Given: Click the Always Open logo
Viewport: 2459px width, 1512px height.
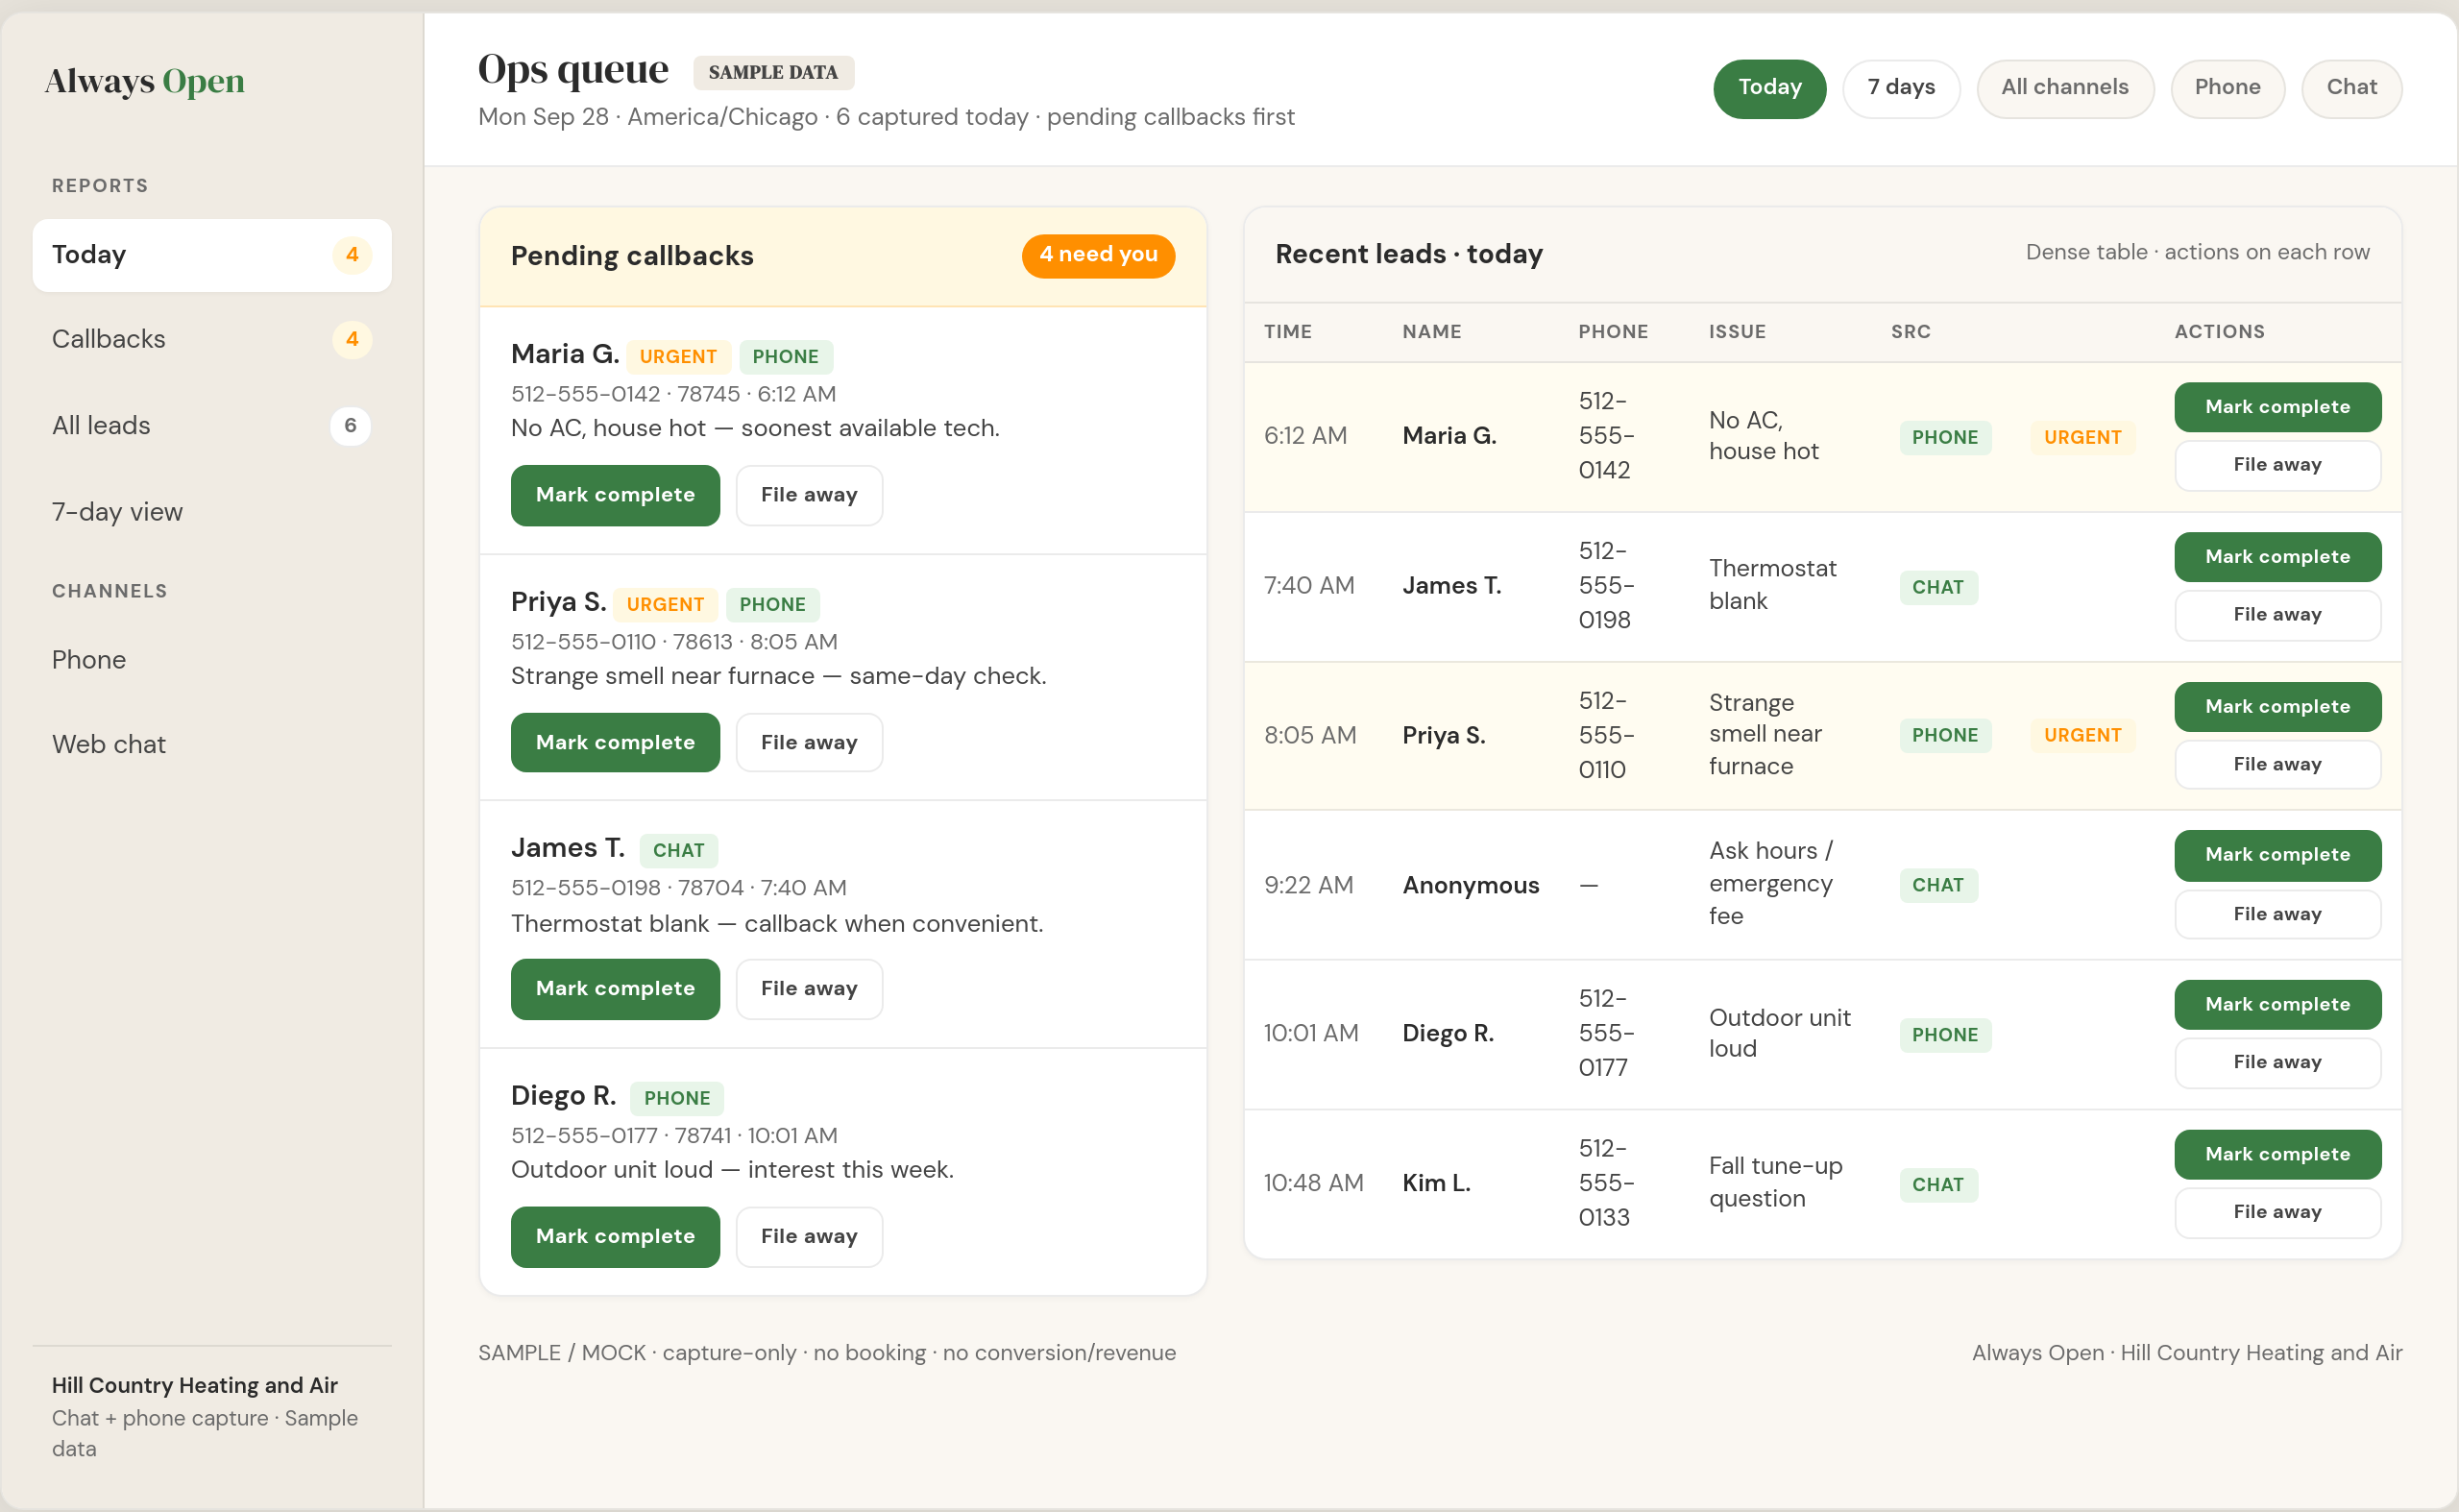Looking at the screenshot, I should [145, 81].
